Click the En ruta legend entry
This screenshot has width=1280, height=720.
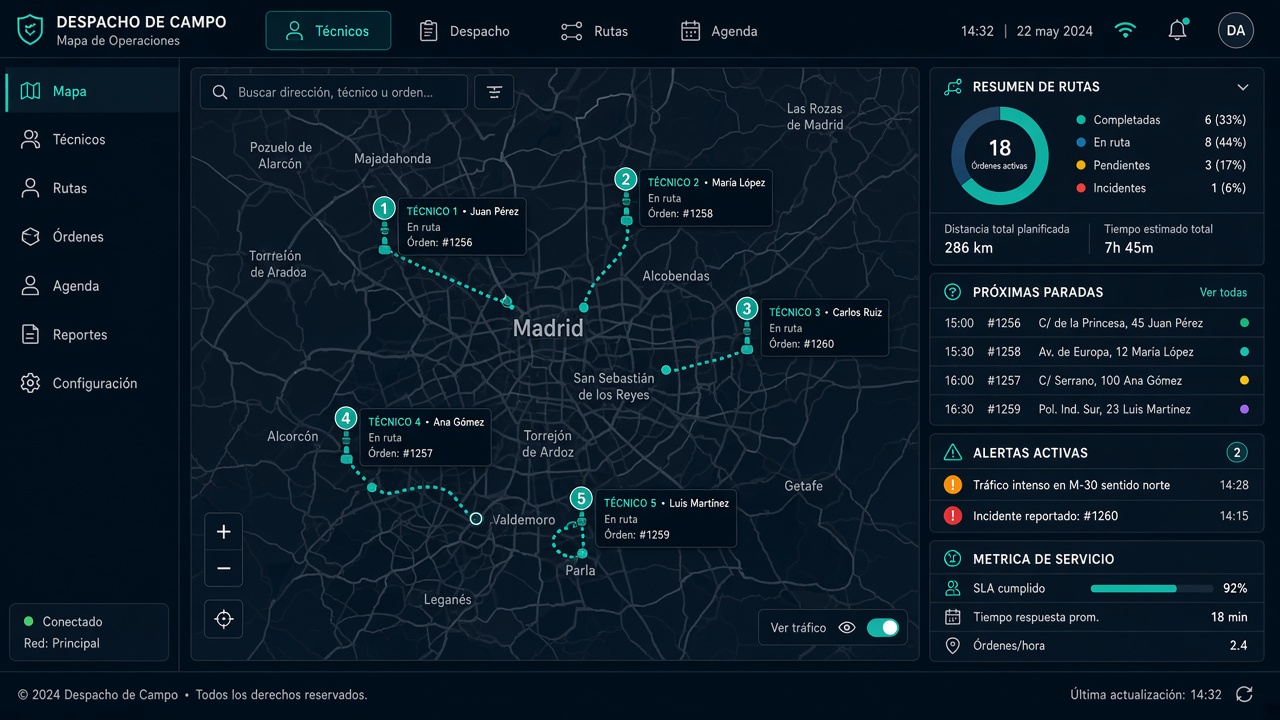pyautogui.click(x=1161, y=143)
